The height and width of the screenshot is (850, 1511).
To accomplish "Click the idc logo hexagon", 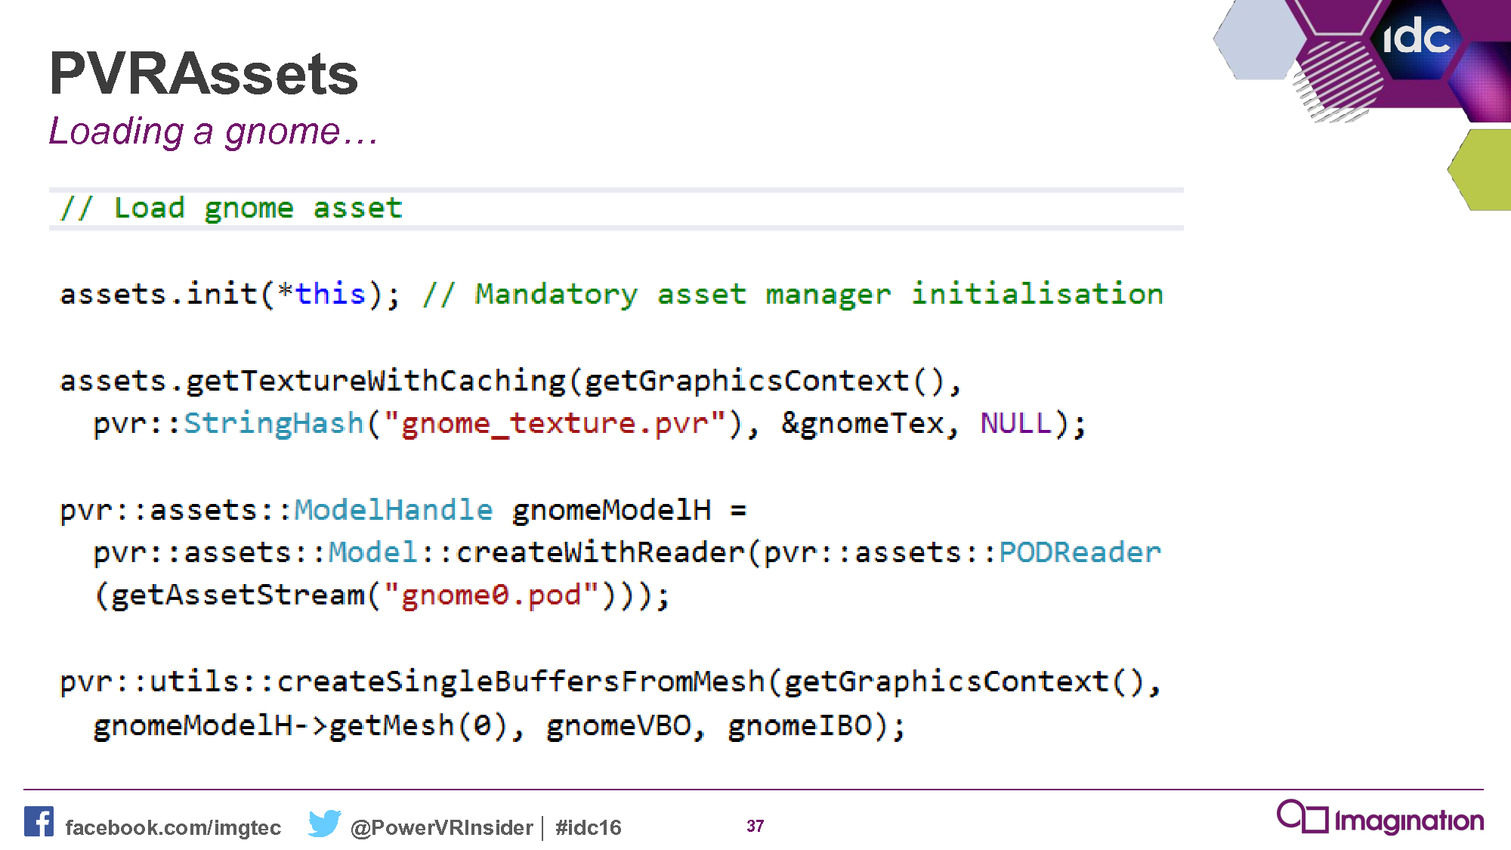I will pyautogui.click(x=1415, y=38).
